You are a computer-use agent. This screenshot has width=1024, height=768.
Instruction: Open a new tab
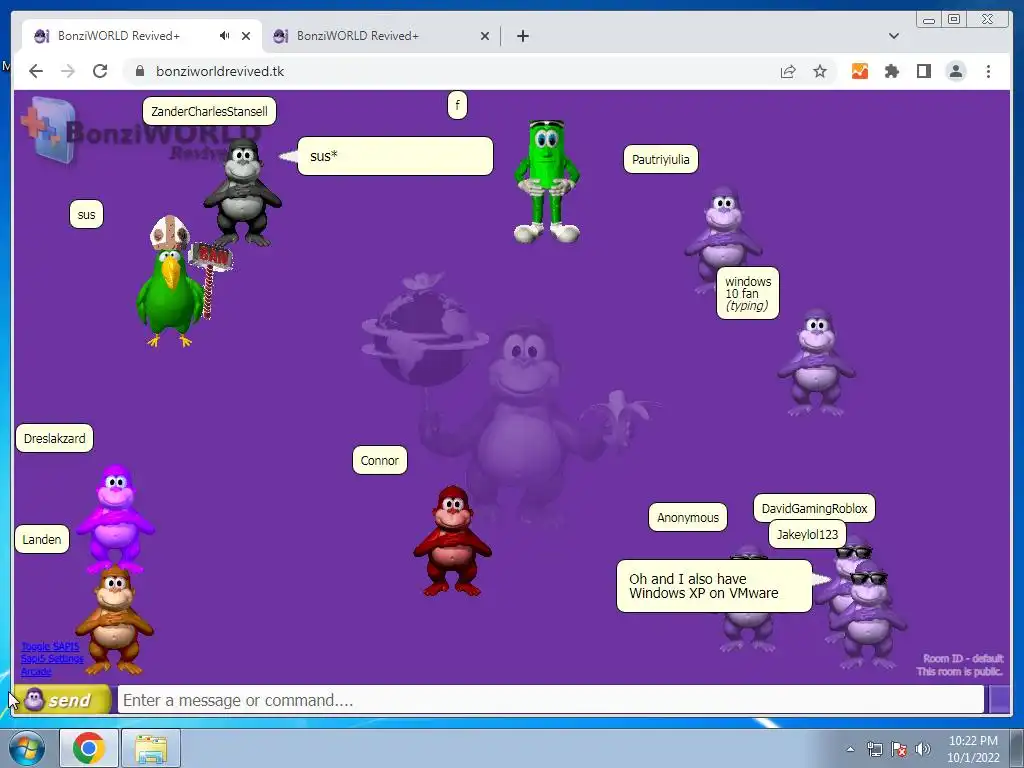[x=522, y=36]
